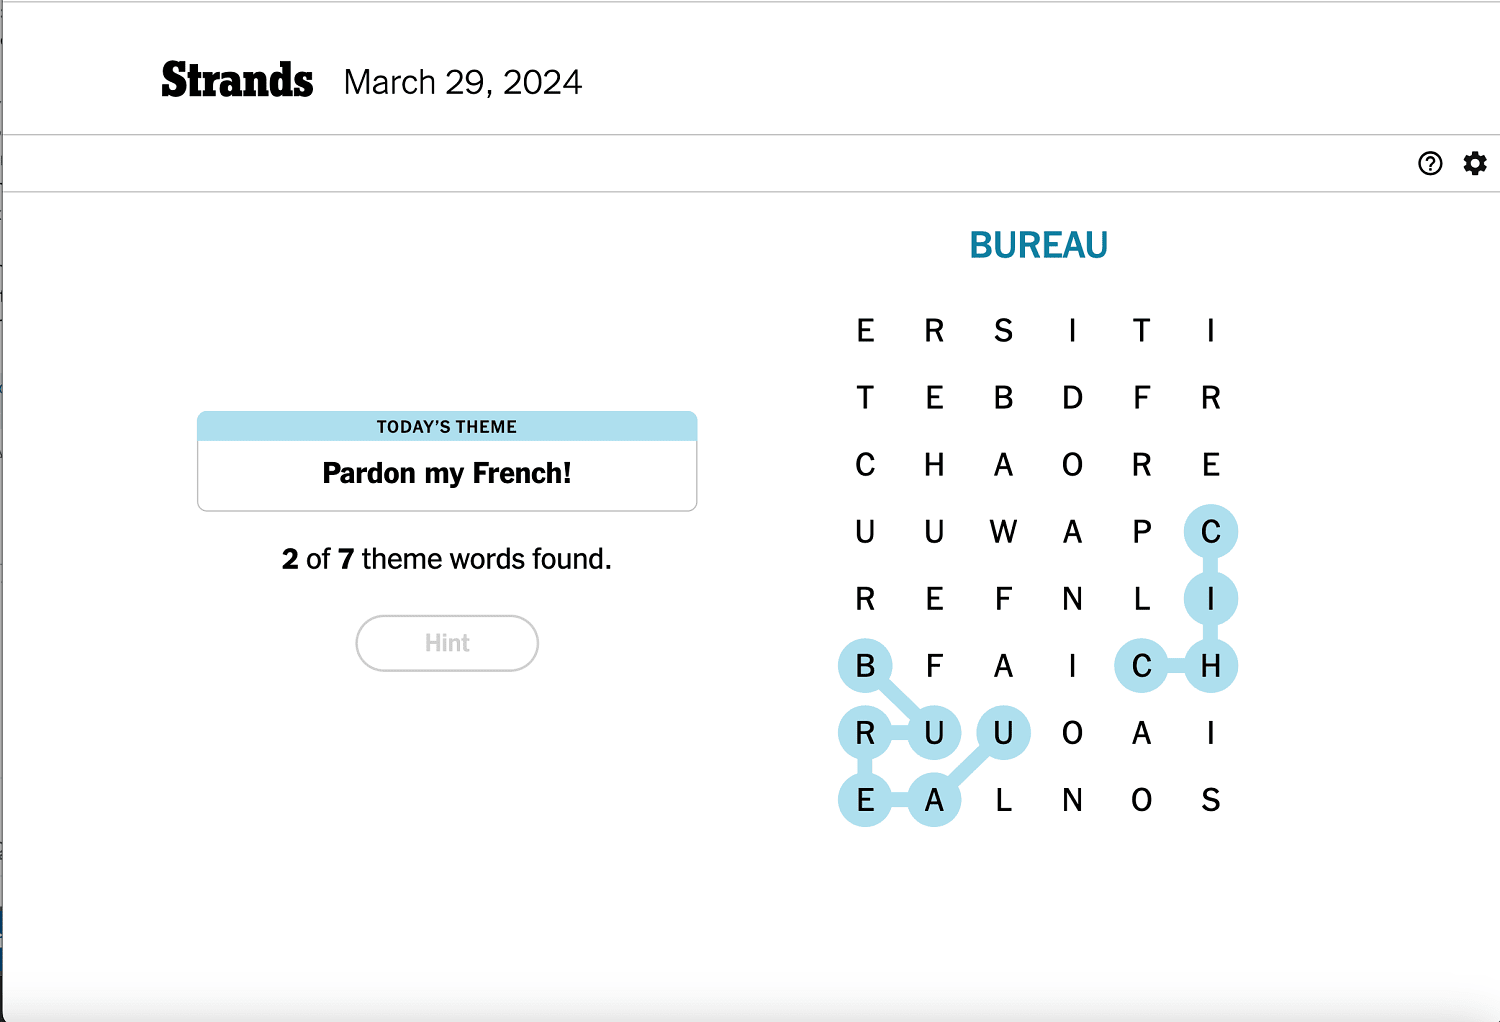Open the settings gear icon
The image size is (1500, 1022).
point(1475,163)
